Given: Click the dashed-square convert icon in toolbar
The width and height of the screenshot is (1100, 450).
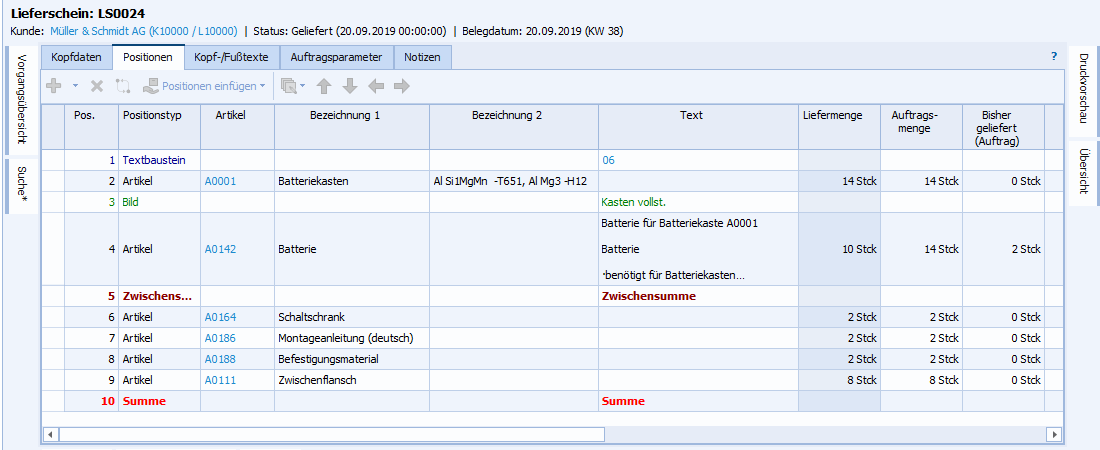Looking at the screenshot, I should coord(123,87).
